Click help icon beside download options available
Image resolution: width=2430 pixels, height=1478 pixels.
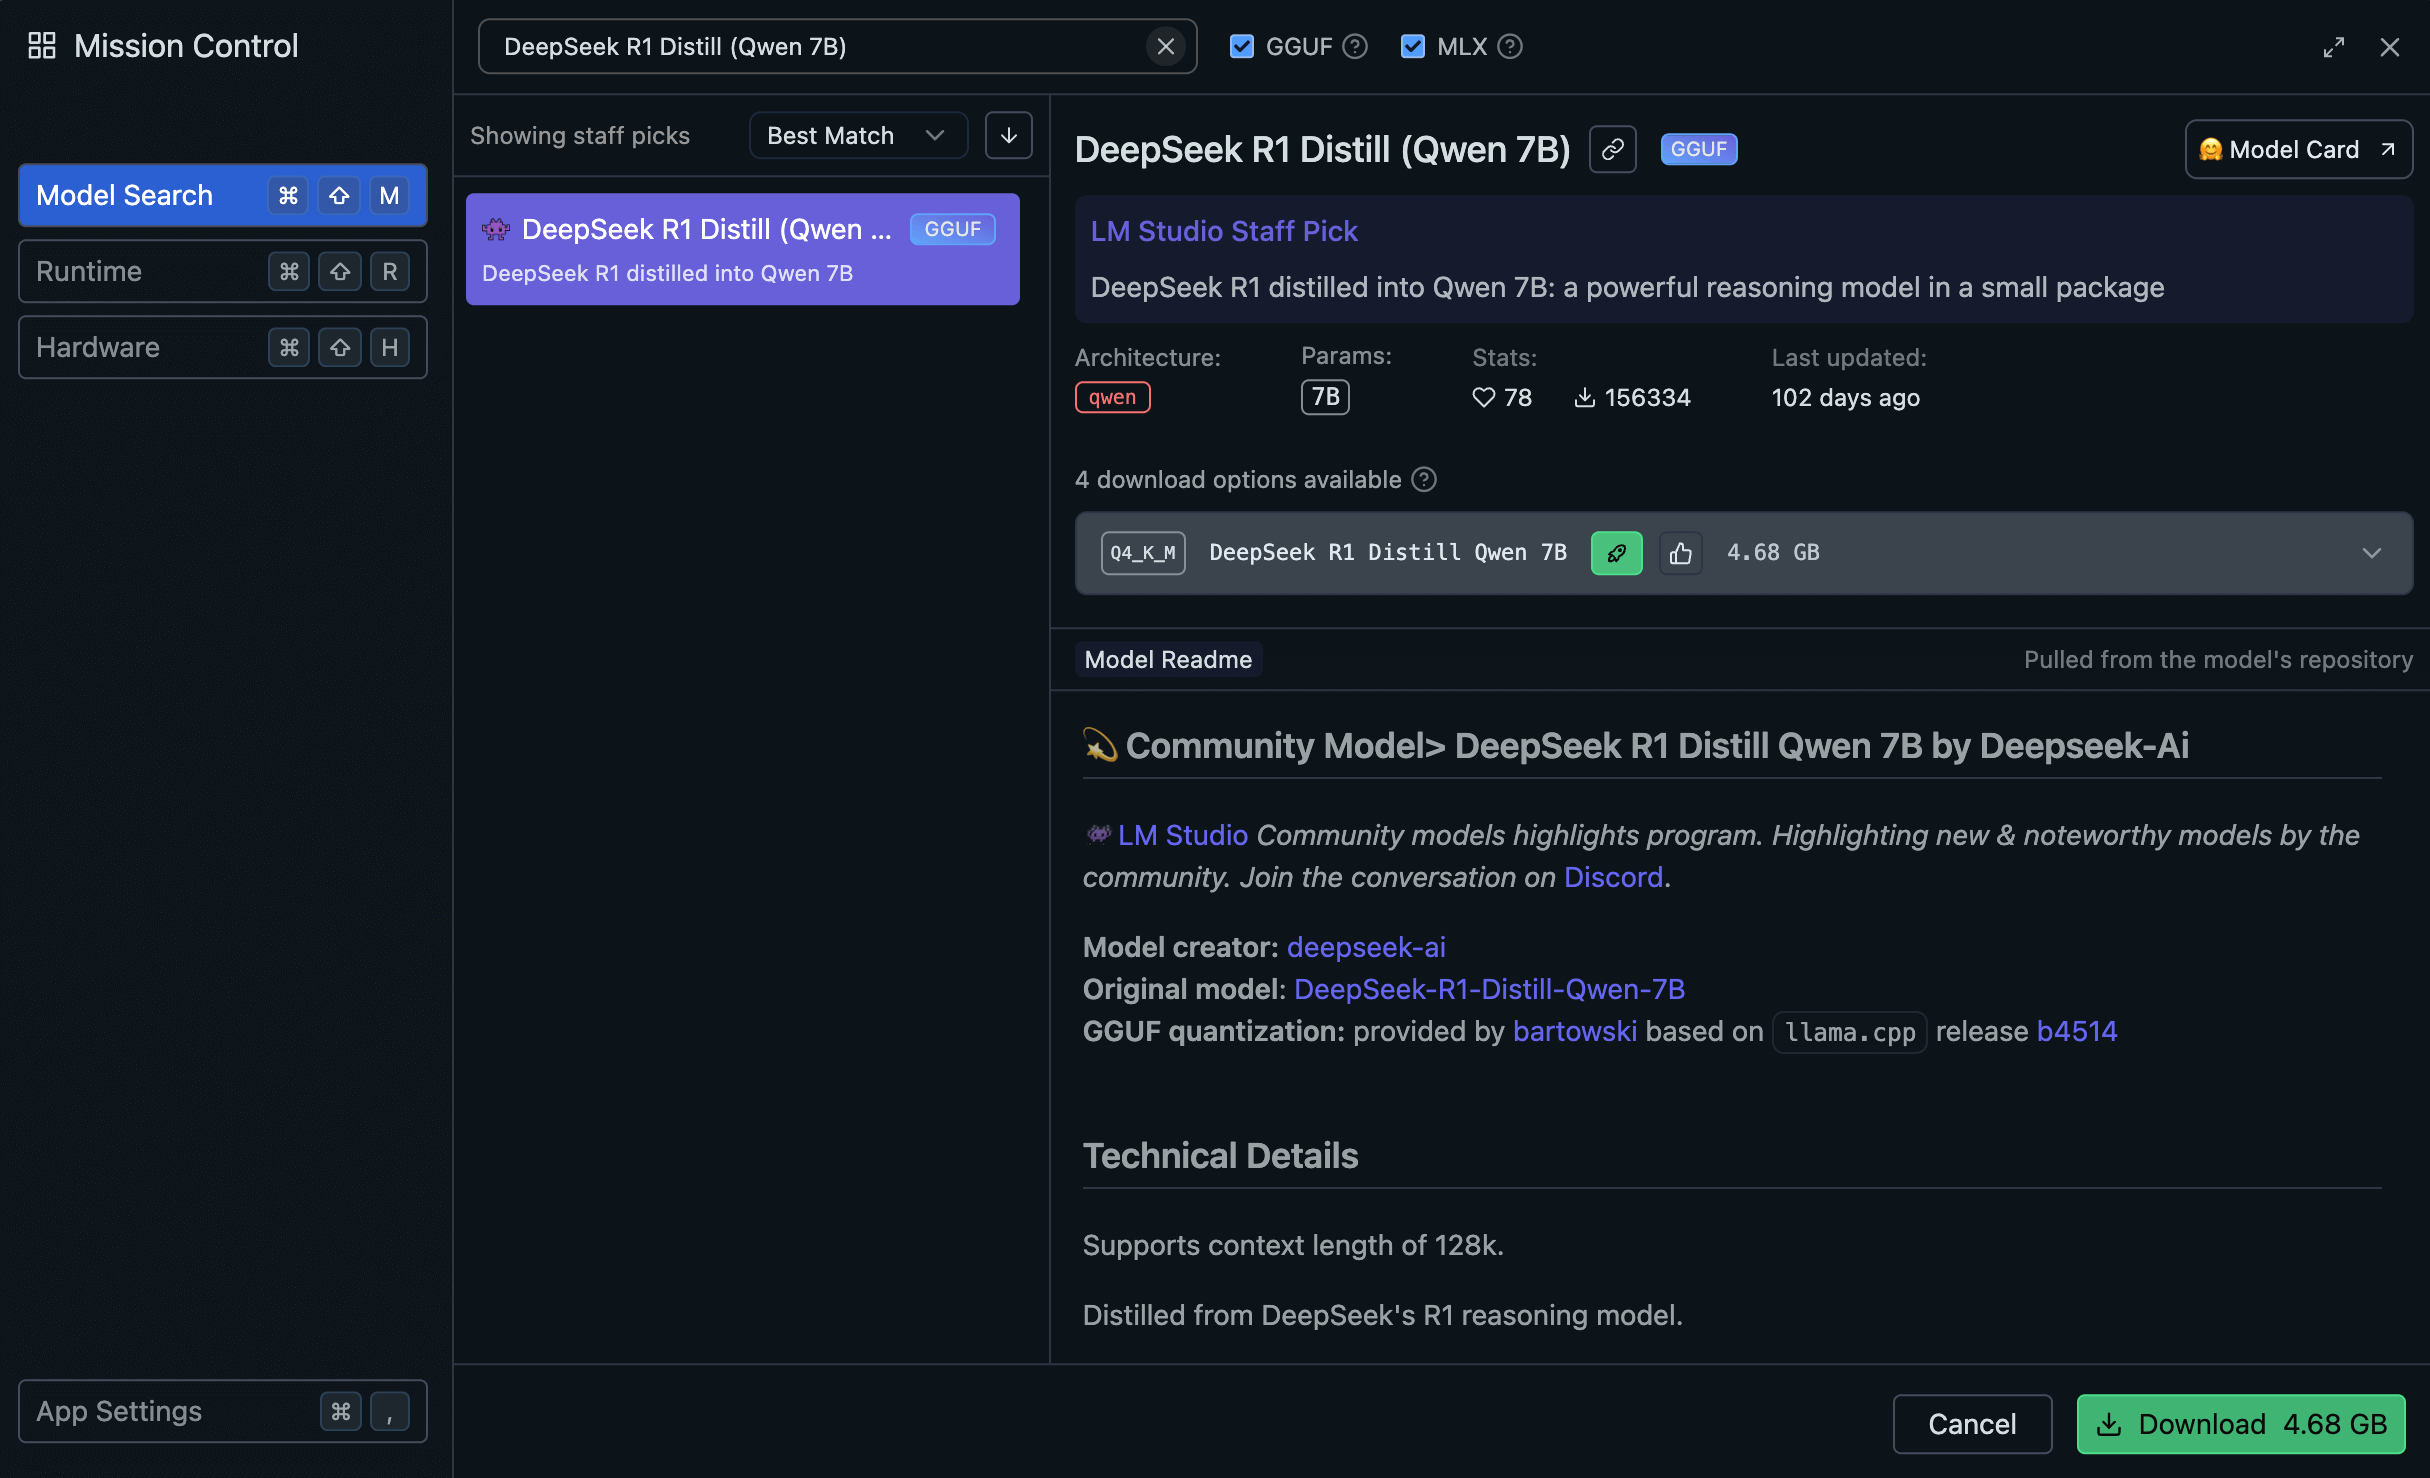point(1424,480)
